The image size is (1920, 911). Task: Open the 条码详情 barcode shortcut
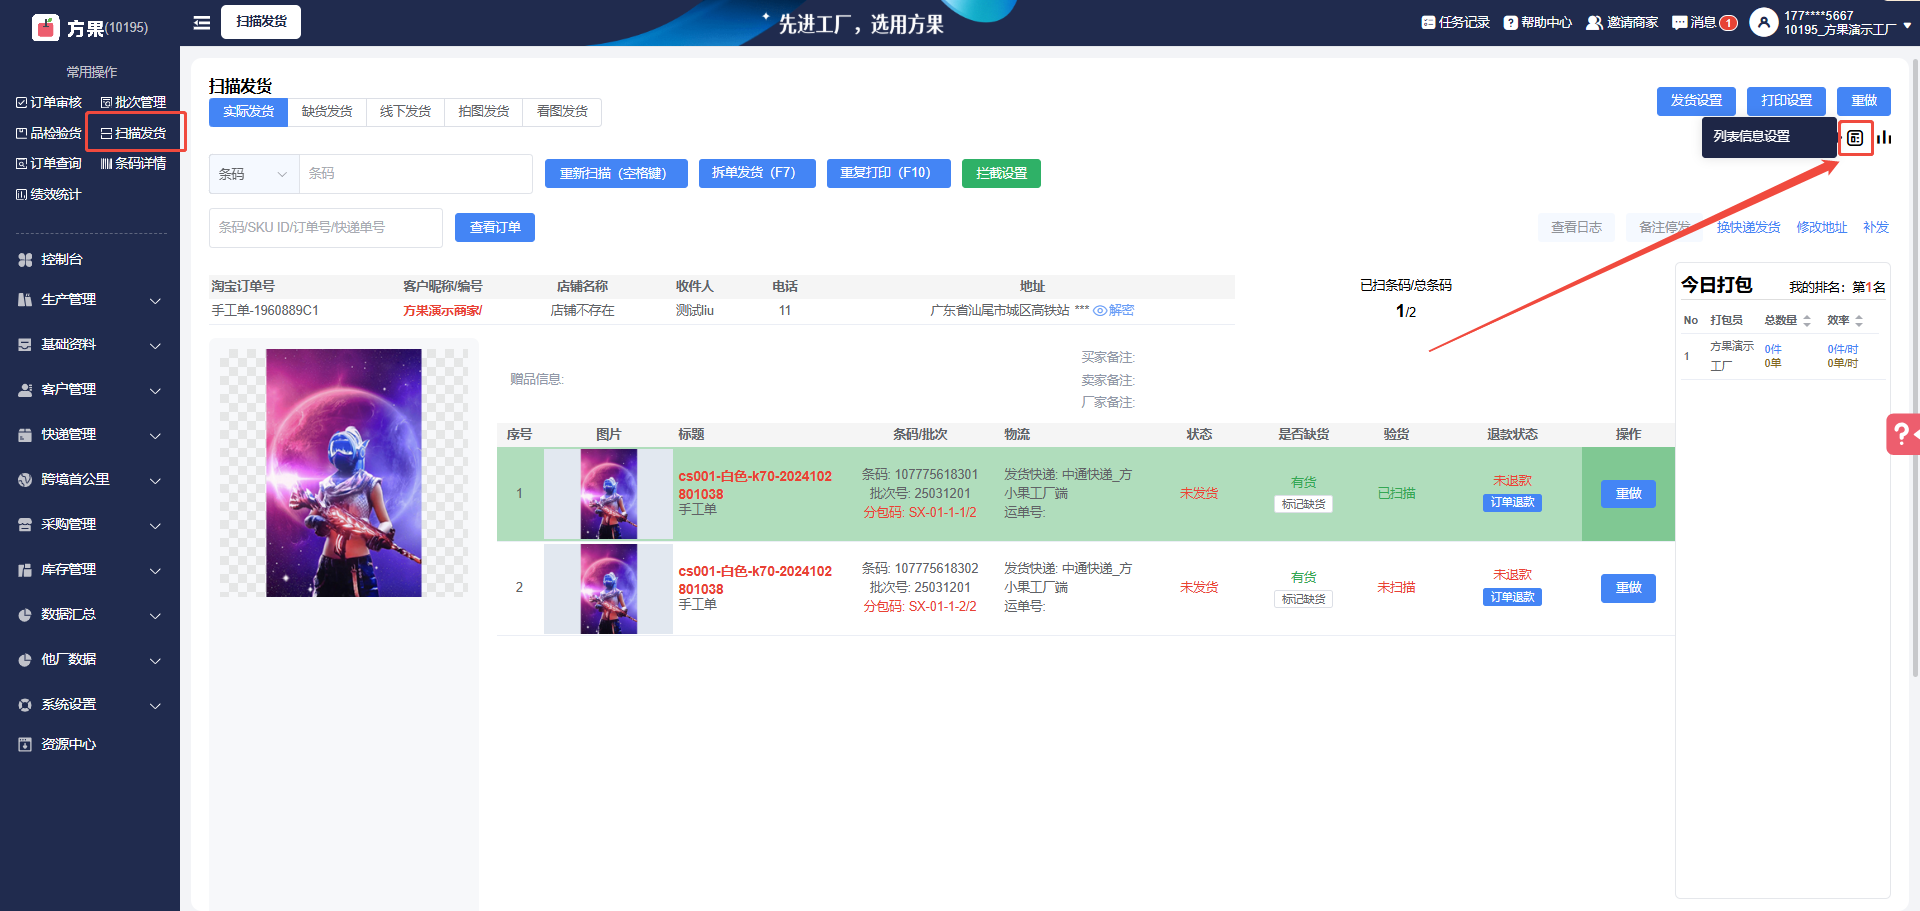pyautogui.click(x=133, y=163)
